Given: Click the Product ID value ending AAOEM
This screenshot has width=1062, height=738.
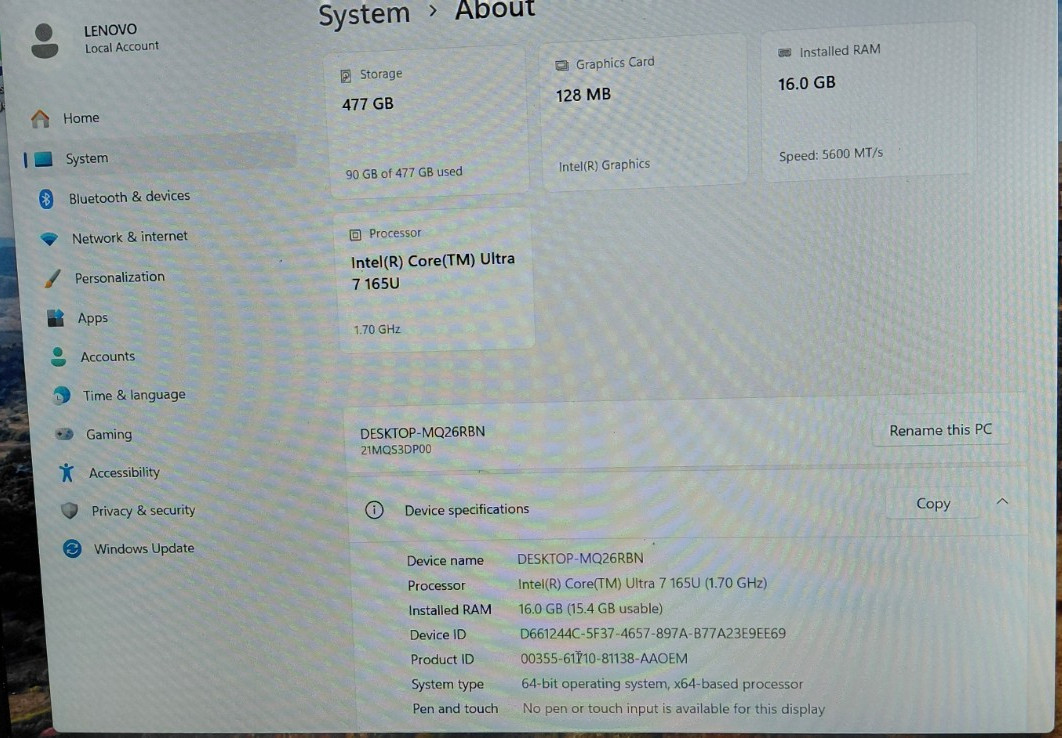Looking at the screenshot, I should [603, 658].
